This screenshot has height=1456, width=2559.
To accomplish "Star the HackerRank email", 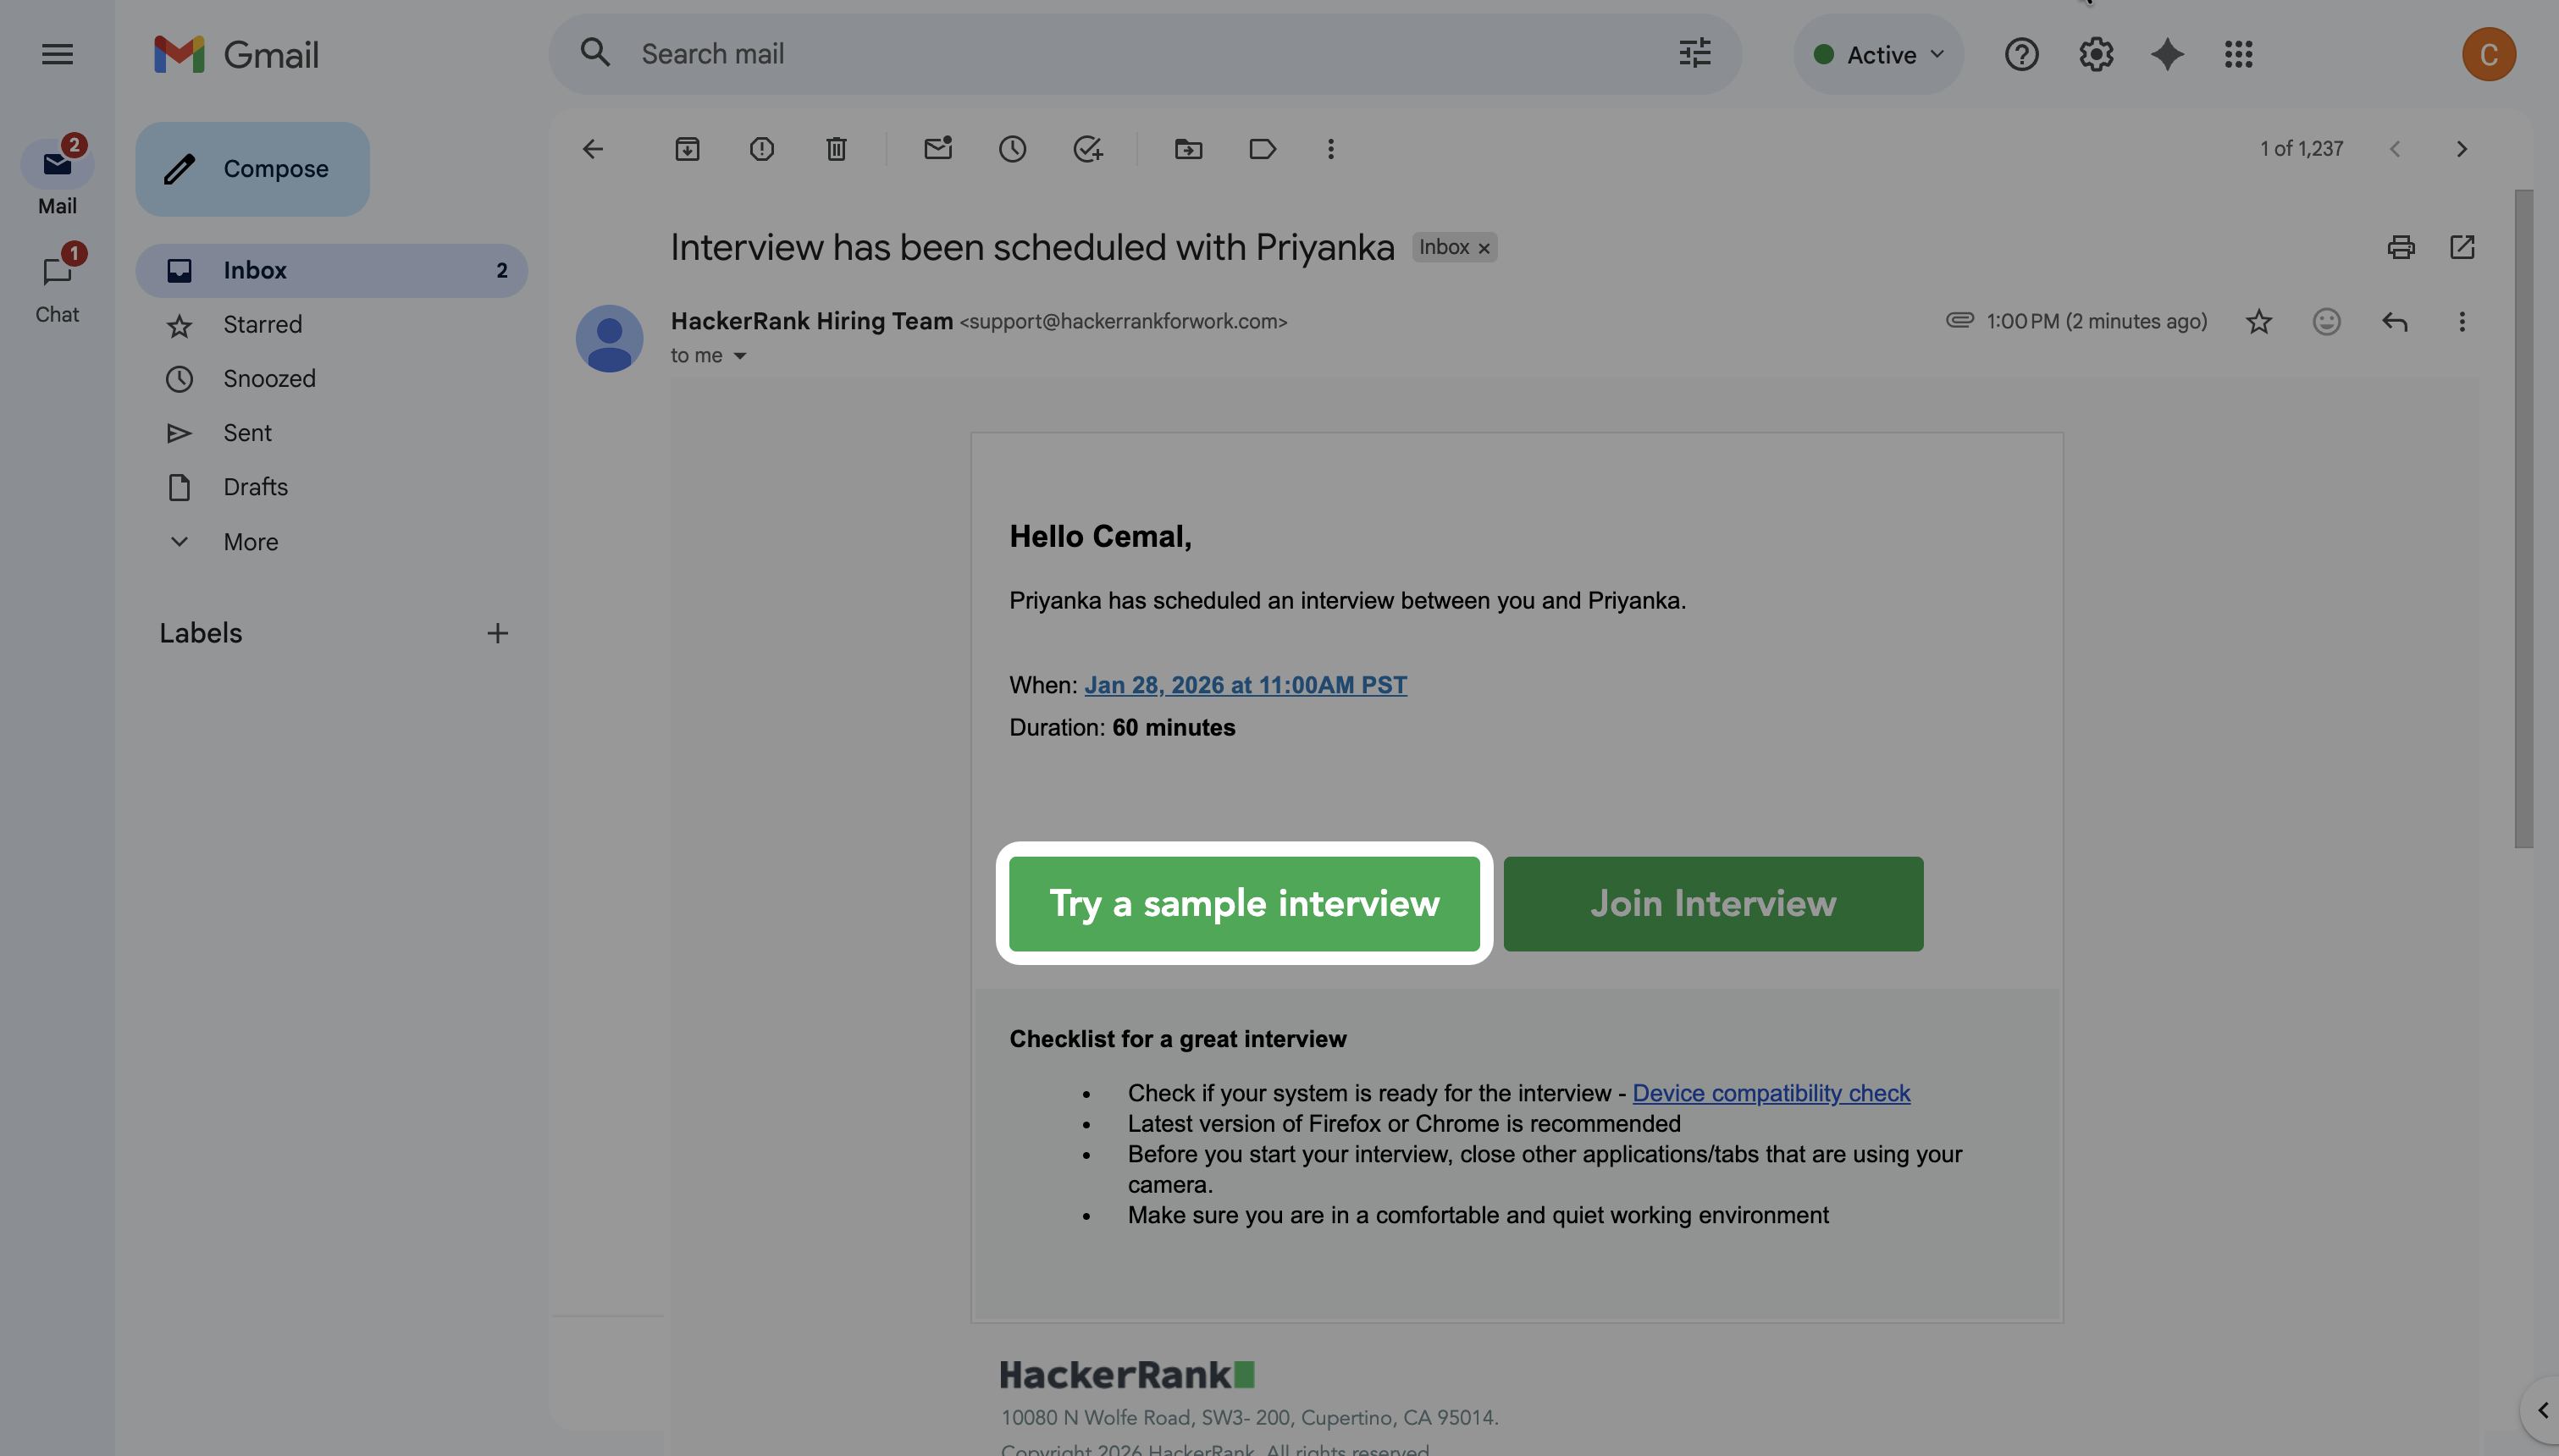I will (x=2258, y=321).
